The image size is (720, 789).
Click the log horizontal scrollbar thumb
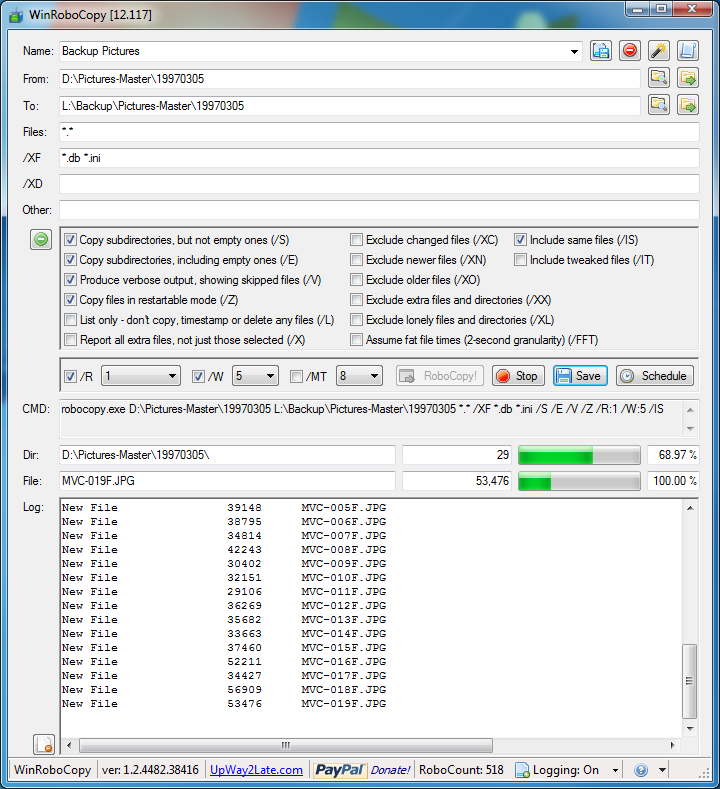point(286,745)
